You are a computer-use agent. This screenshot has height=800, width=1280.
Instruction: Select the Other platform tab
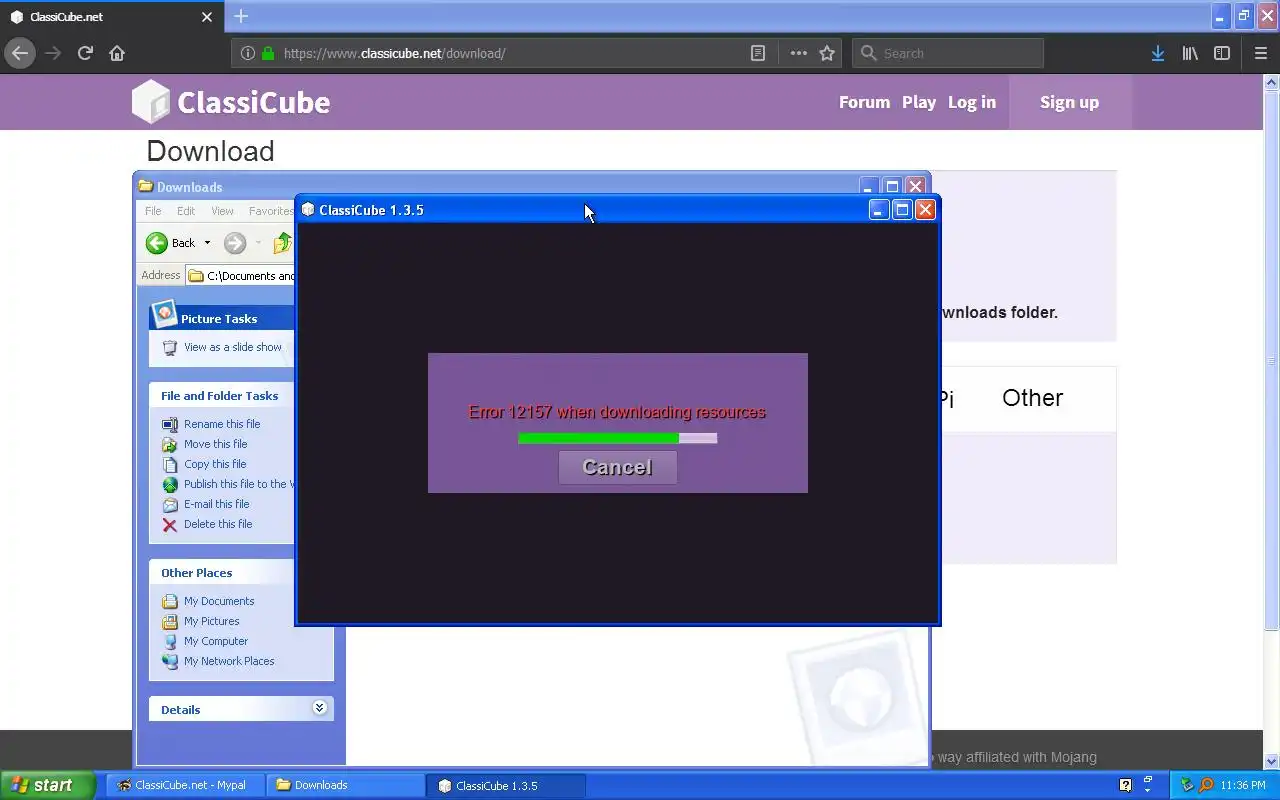(1032, 398)
